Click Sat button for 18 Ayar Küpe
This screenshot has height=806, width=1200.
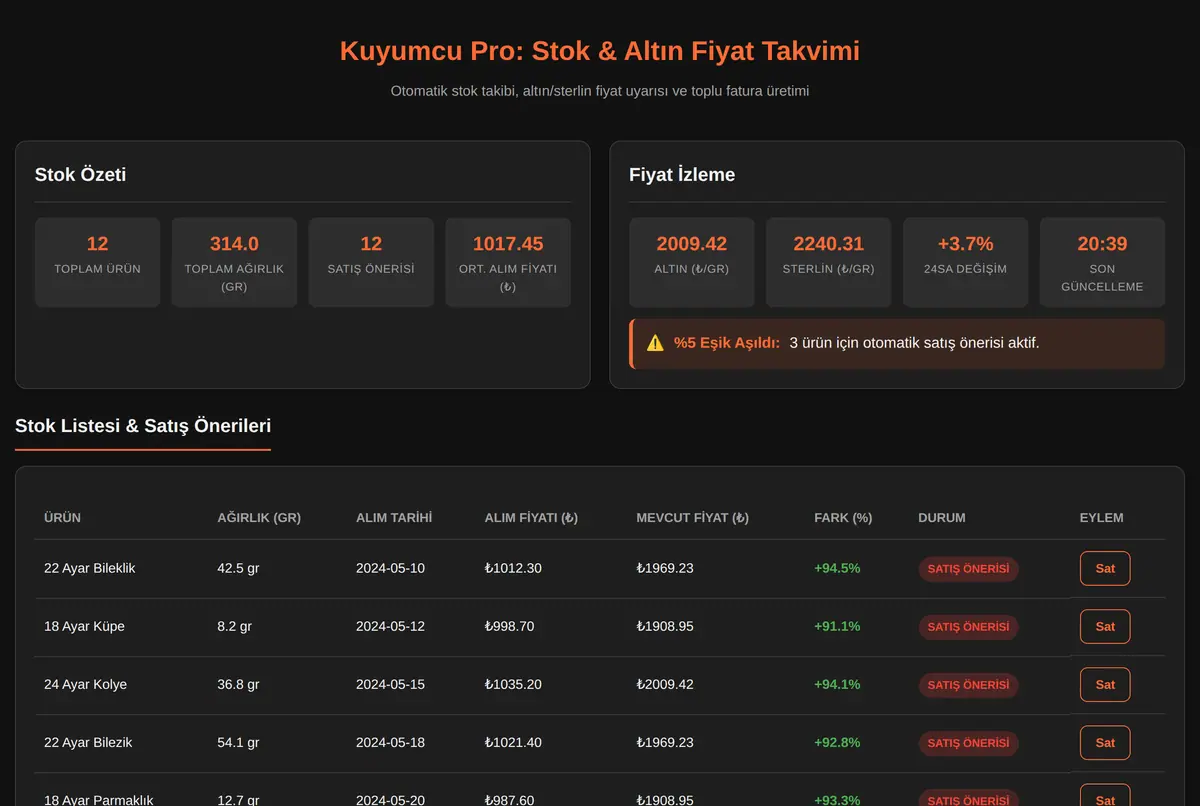[x=1105, y=626]
